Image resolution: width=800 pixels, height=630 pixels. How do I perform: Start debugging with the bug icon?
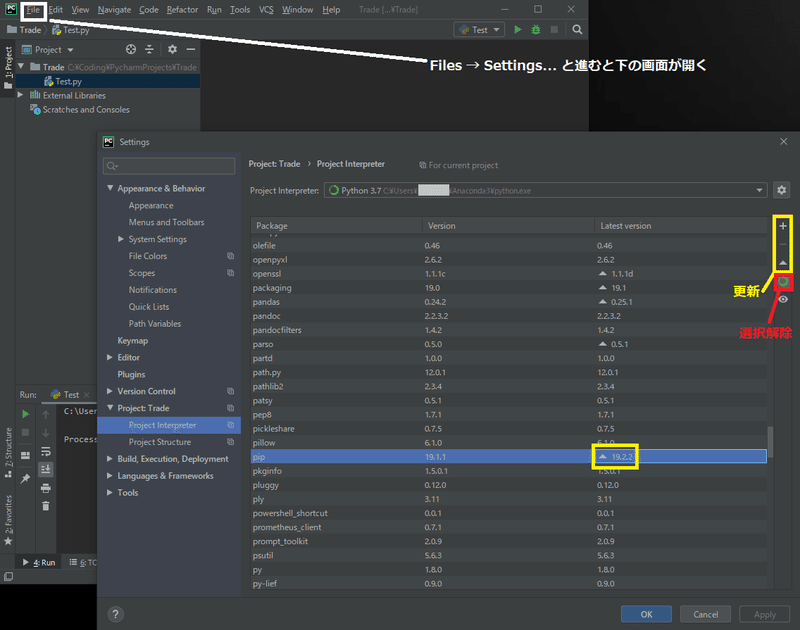[536, 30]
